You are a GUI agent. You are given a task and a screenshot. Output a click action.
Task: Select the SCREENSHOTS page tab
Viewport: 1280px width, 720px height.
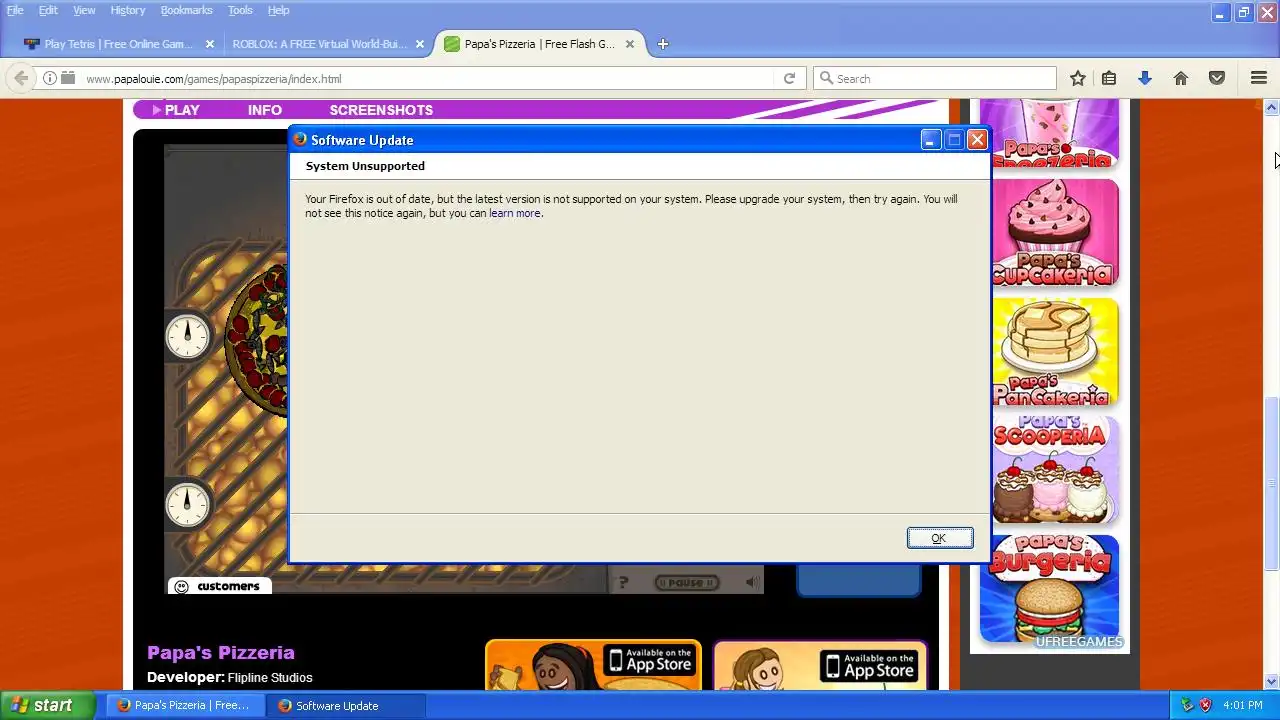381,110
